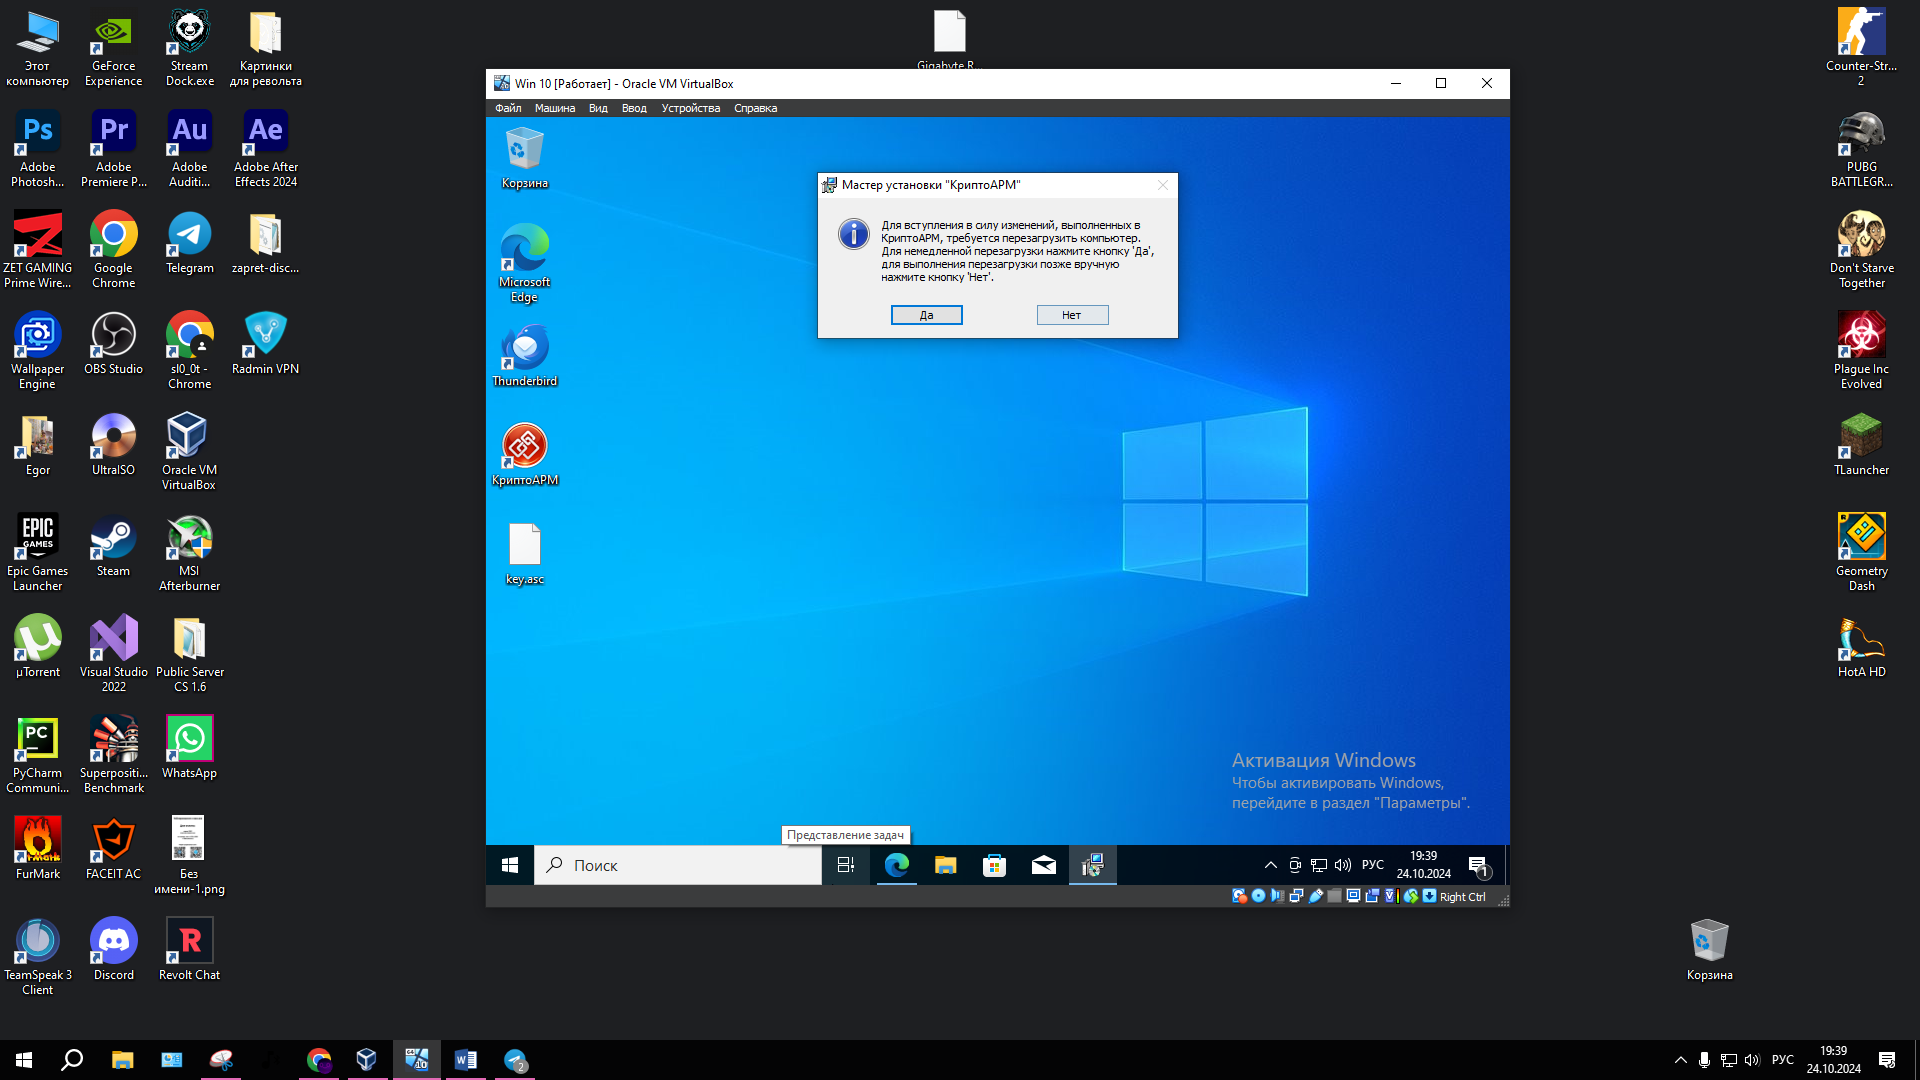Click Нет to restart later manually
Image resolution: width=1920 pixels, height=1080 pixels.
1072,315
